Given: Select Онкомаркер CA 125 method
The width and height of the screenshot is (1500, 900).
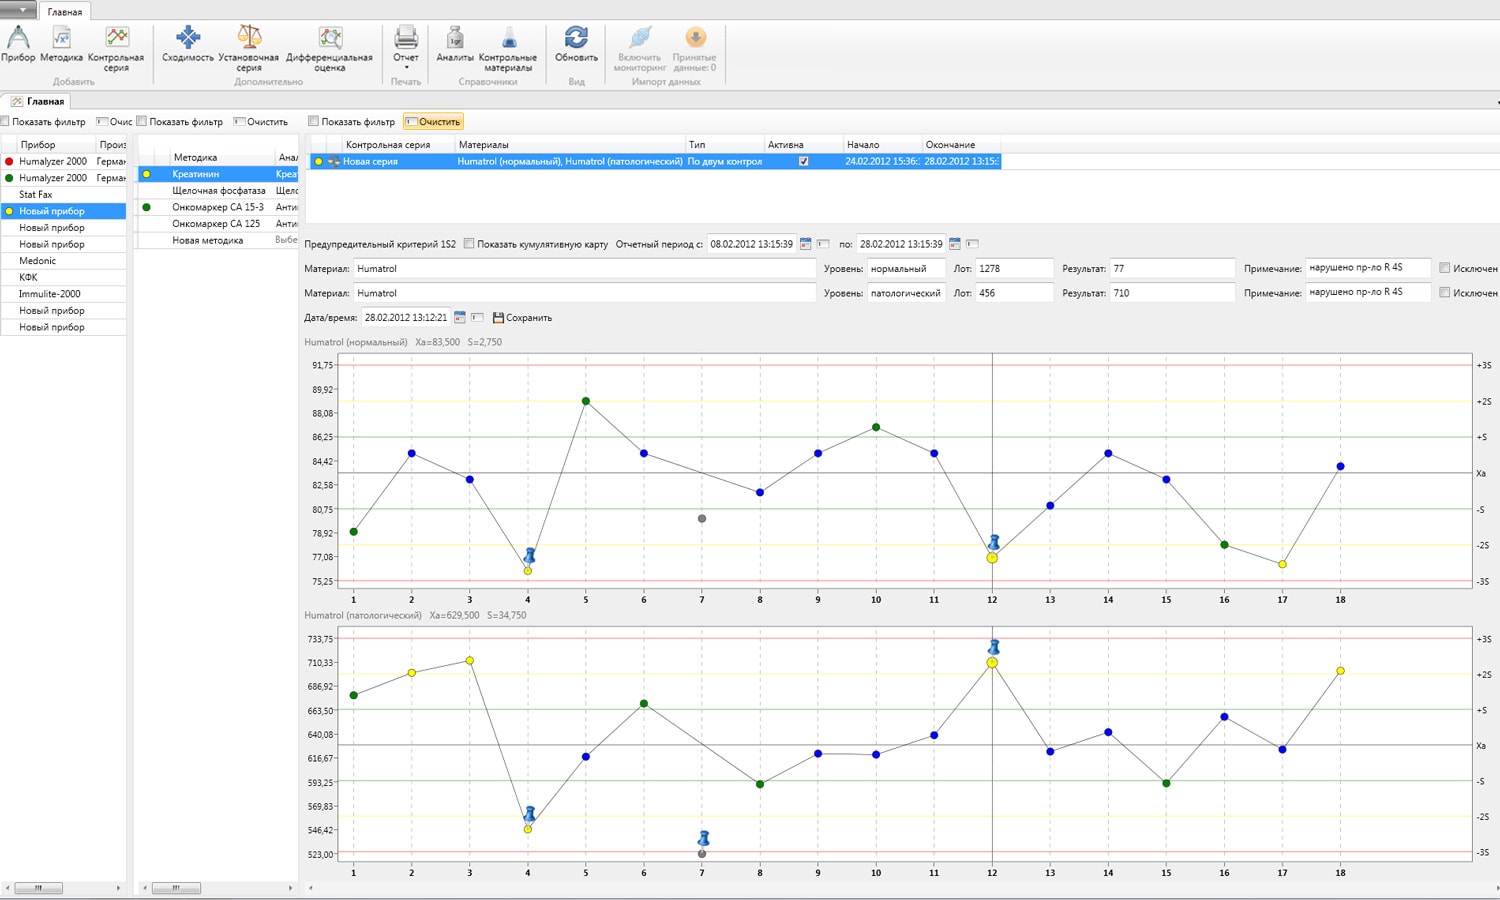Looking at the screenshot, I should point(218,223).
